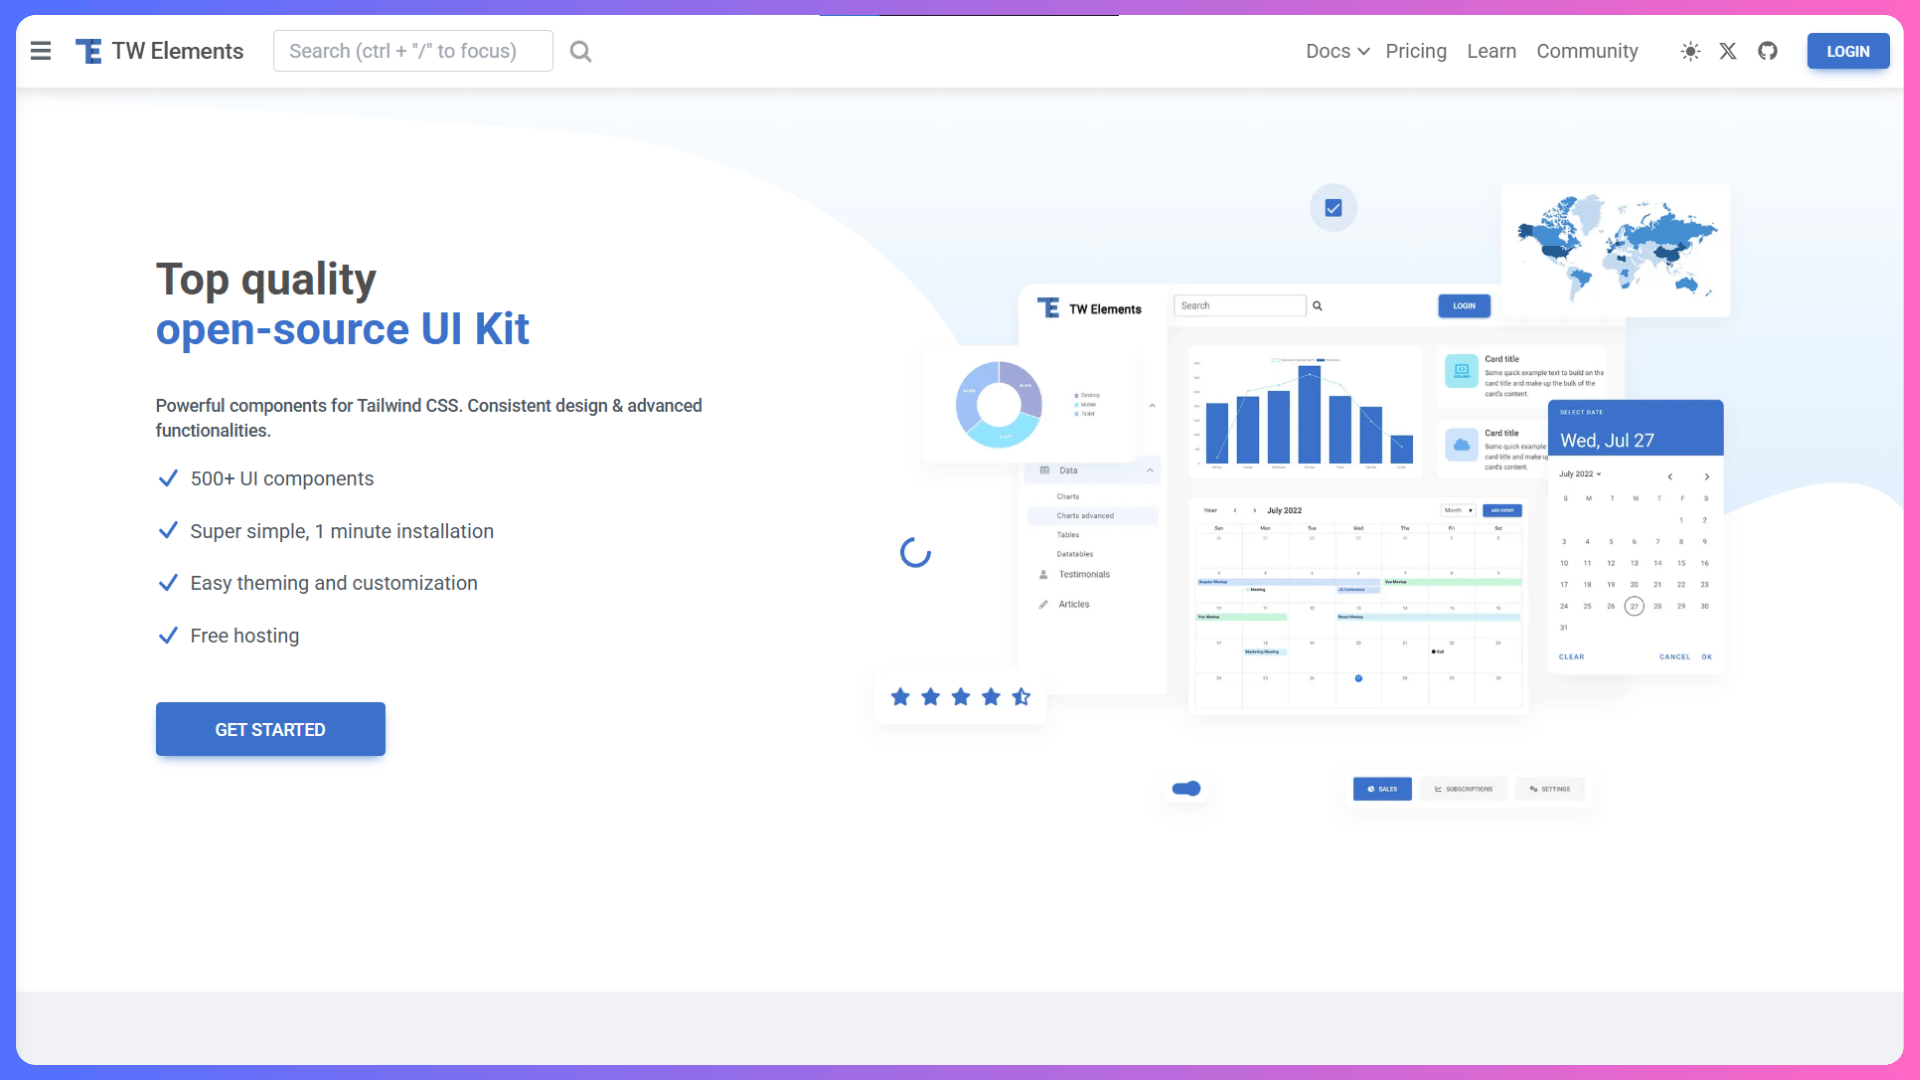Open the Community menu item

(x=1587, y=51)
